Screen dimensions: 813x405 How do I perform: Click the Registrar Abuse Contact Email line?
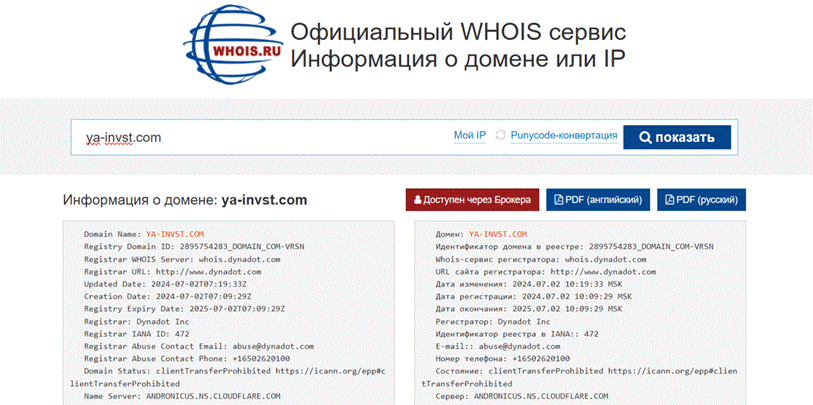click(199, 346)
